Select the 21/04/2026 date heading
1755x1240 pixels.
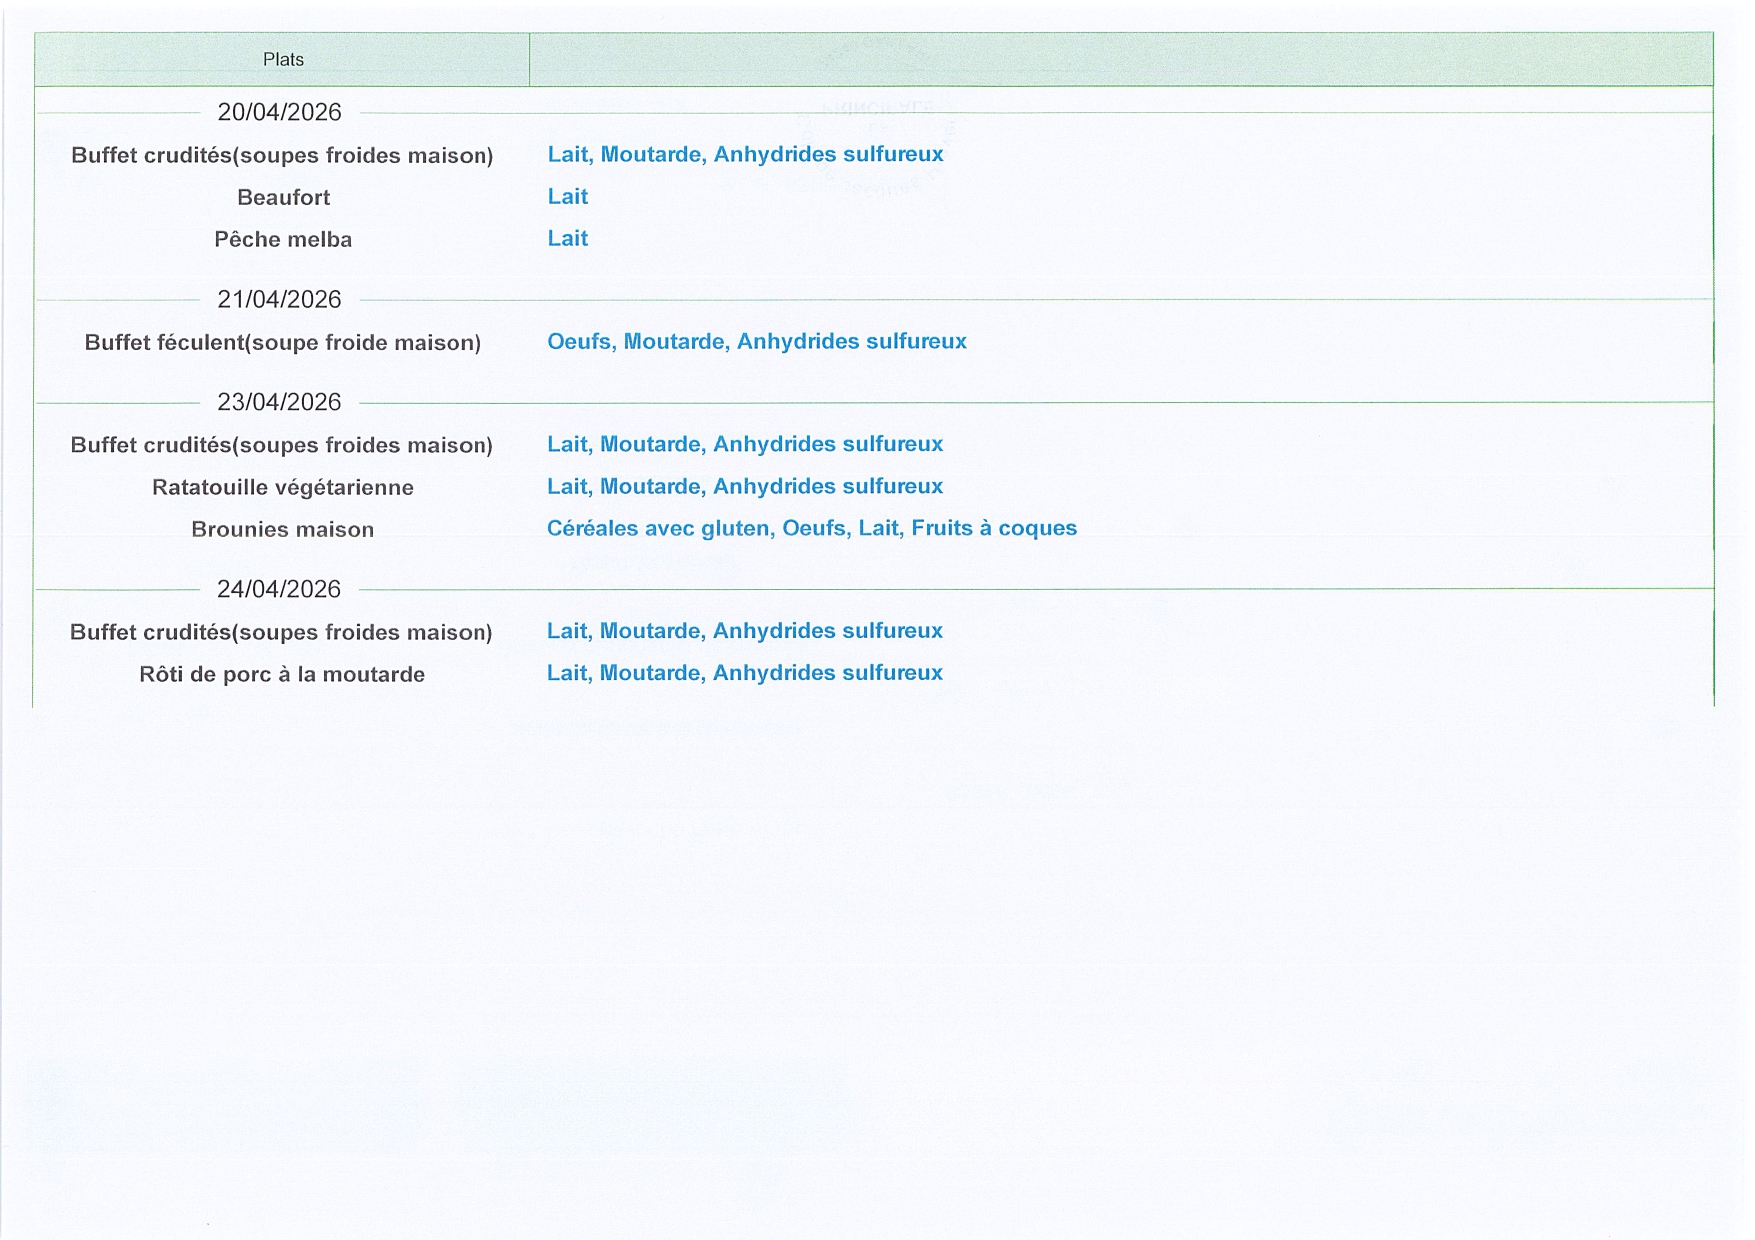pyautogui.click(x=280, y=300)
